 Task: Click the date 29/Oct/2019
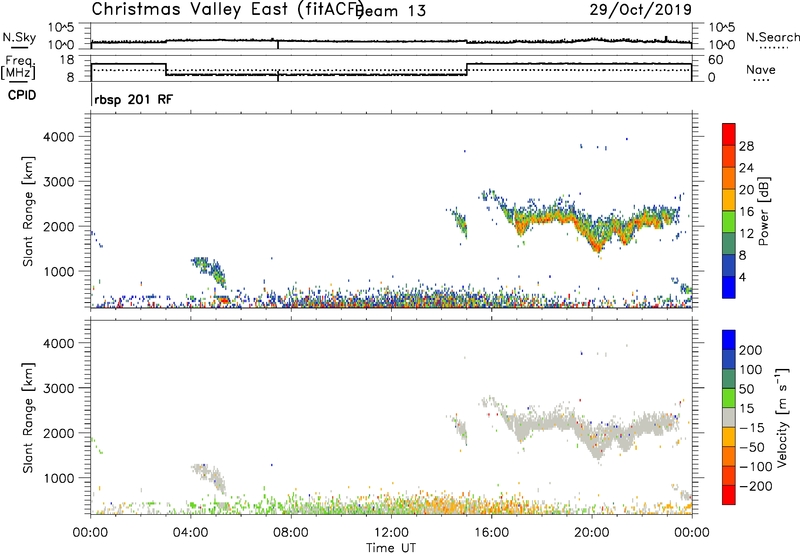[x=640, y=9]
